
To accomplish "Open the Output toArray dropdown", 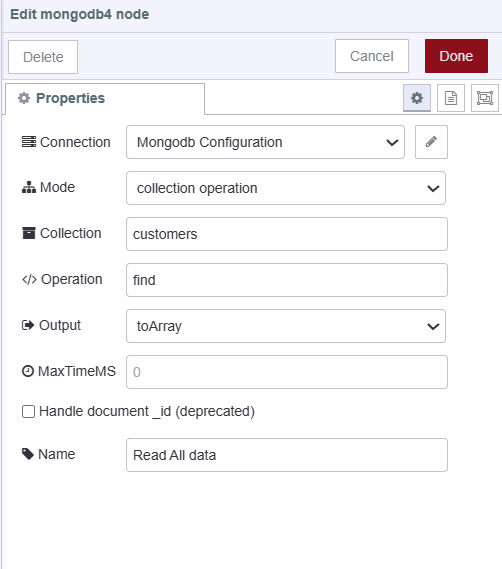I will point(286,326).
